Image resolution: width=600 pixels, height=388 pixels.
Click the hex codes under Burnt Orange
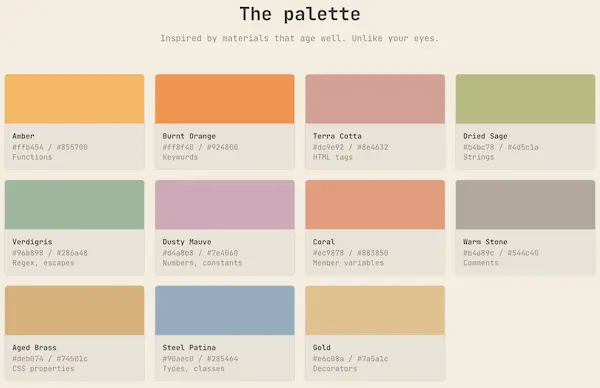[200, 147]
